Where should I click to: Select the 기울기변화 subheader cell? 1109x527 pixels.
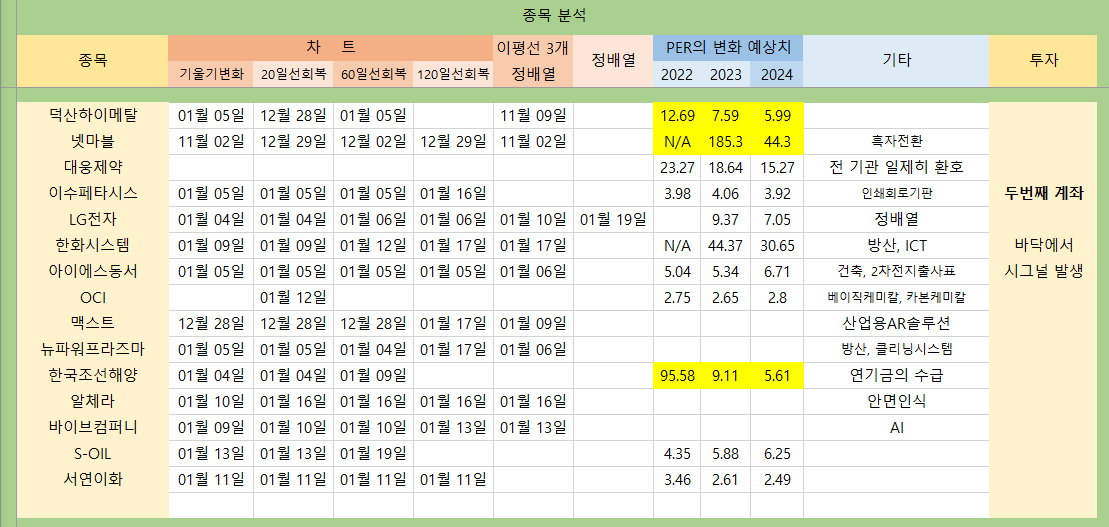point(211,74)
